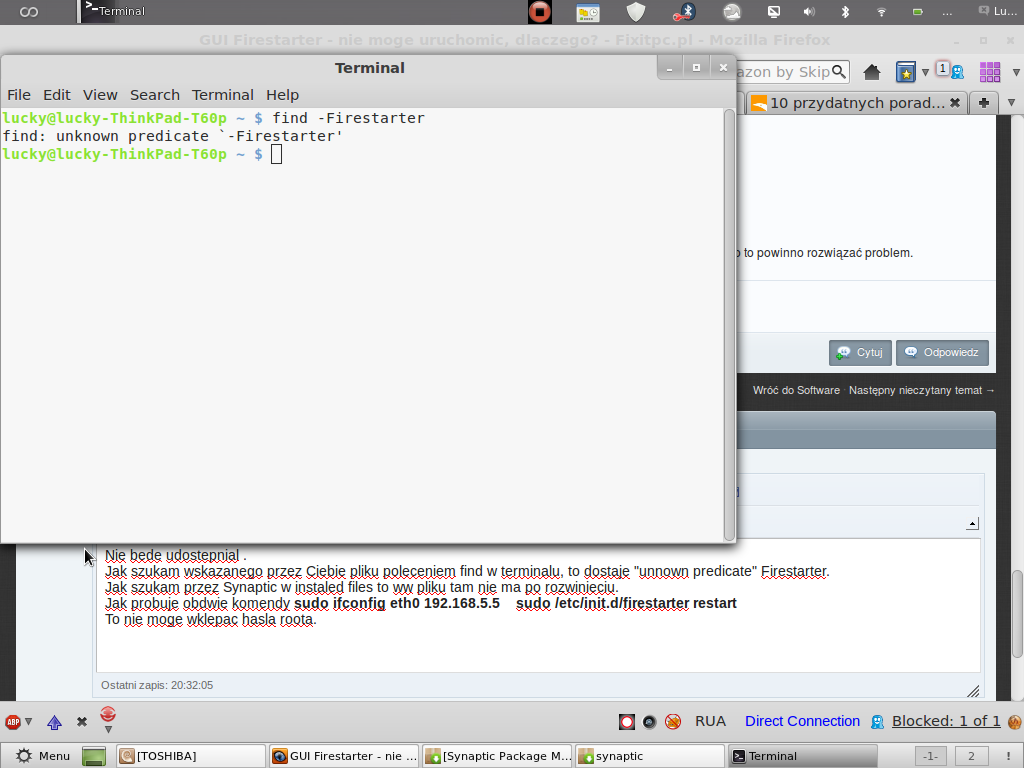The width and height of the screenshot is (1024, 768).
Task: Click the crossed-out orange icon in add-on bar
Action: click(x=673, y=722)
